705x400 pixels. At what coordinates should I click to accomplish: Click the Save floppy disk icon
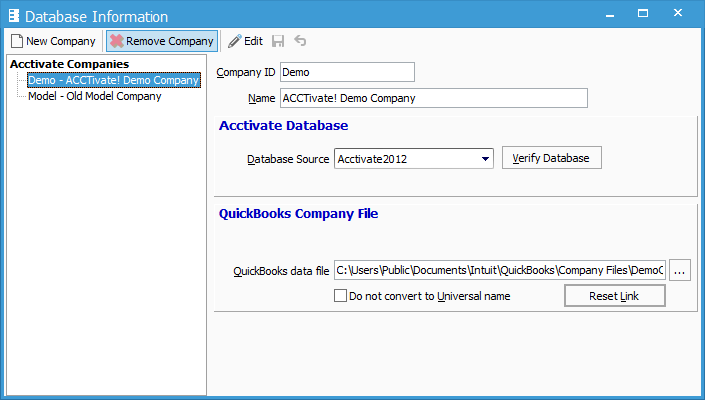278,41
